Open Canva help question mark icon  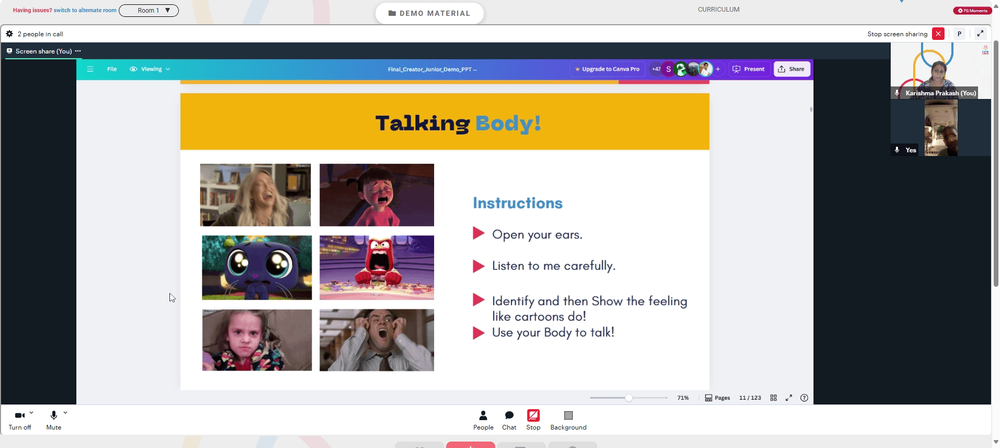[x=804, y=398]
